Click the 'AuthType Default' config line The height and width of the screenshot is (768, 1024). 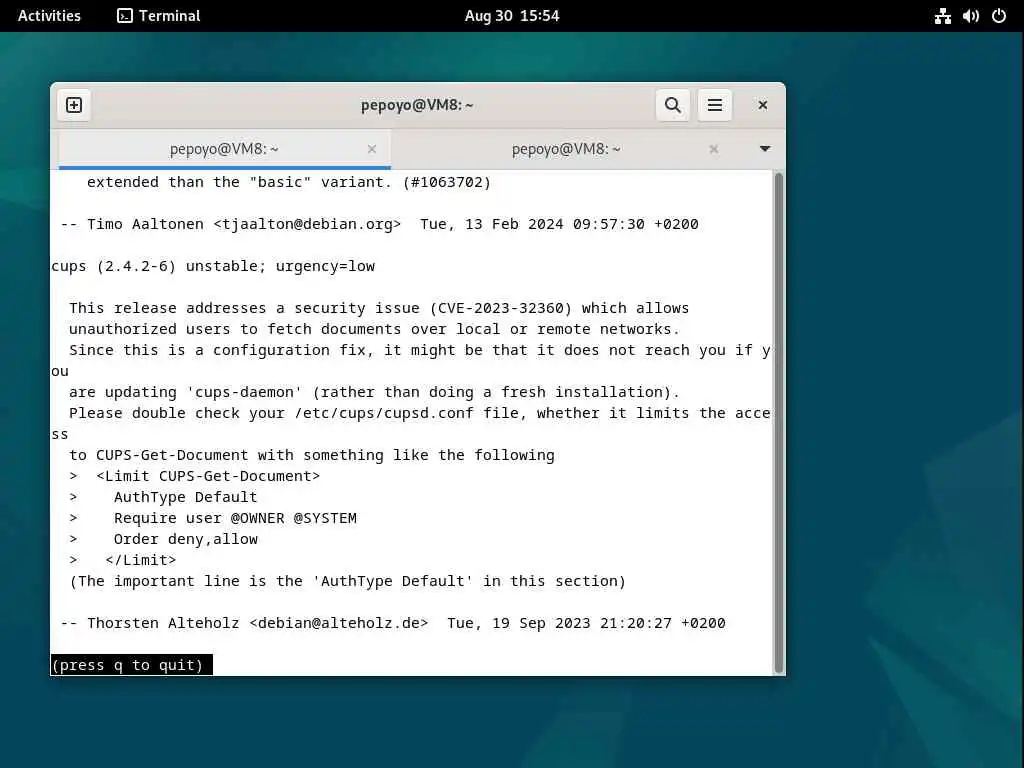click(185, 497)
